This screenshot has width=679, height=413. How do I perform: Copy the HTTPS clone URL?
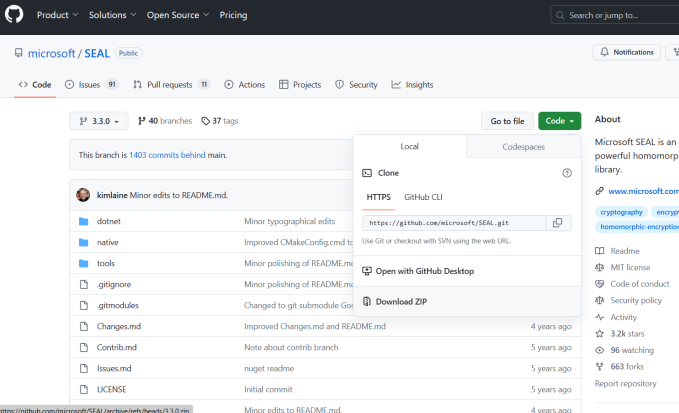[557, 223]
